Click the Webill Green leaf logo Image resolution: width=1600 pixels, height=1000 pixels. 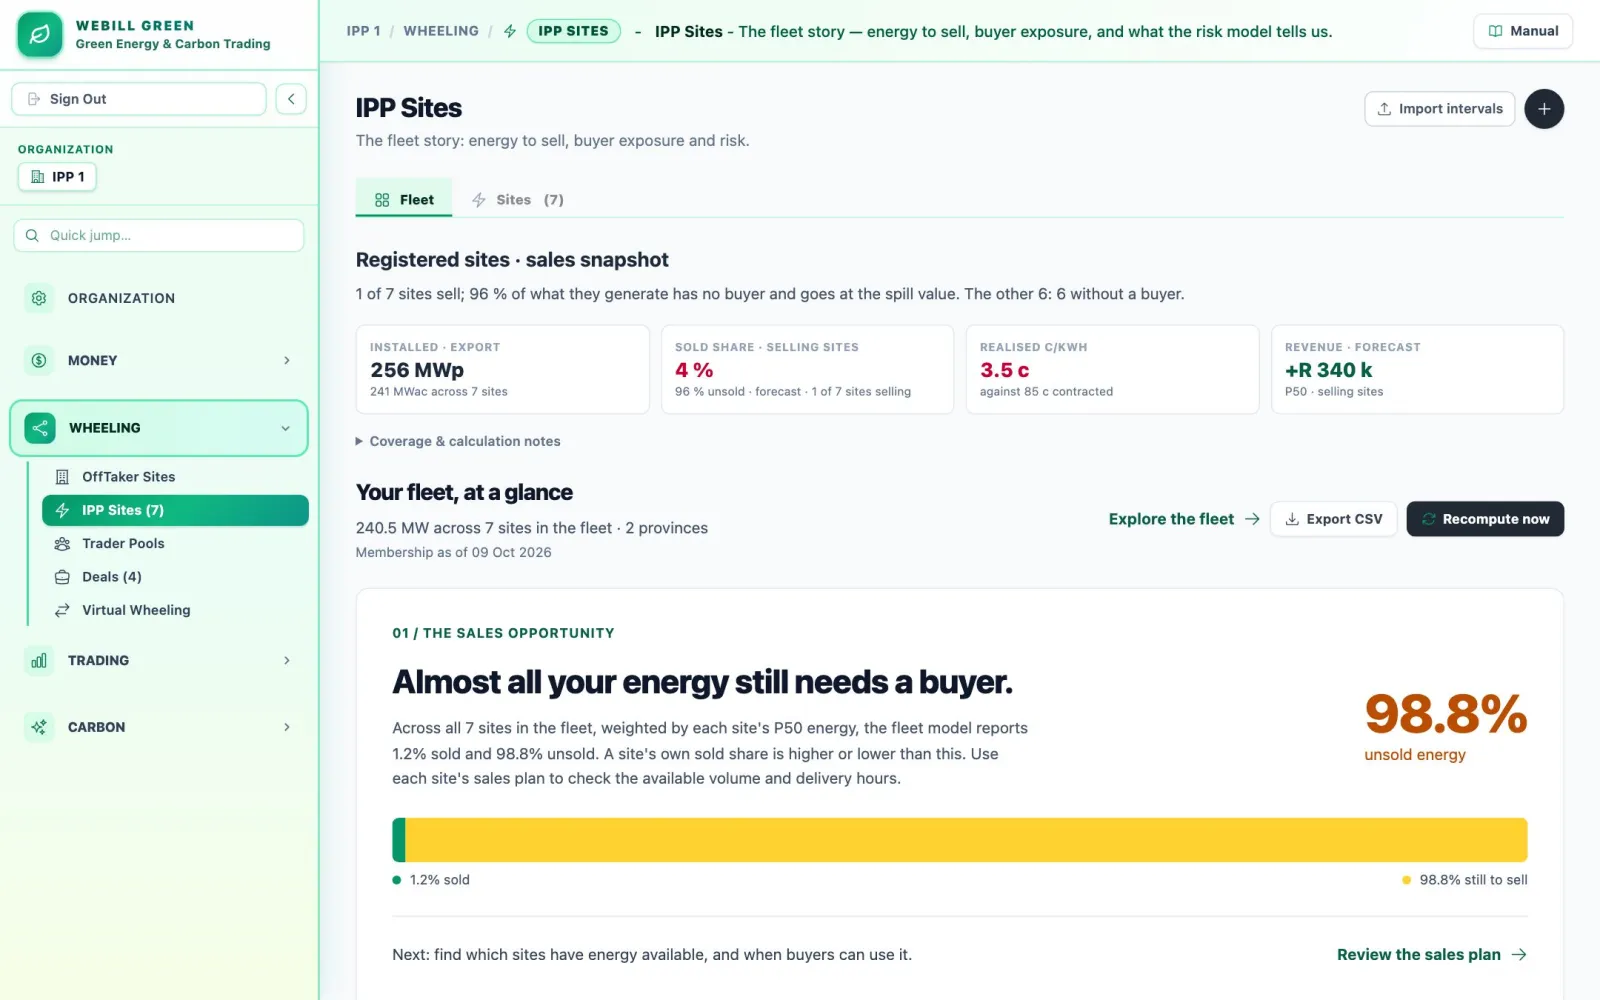[x=39, y=35]
